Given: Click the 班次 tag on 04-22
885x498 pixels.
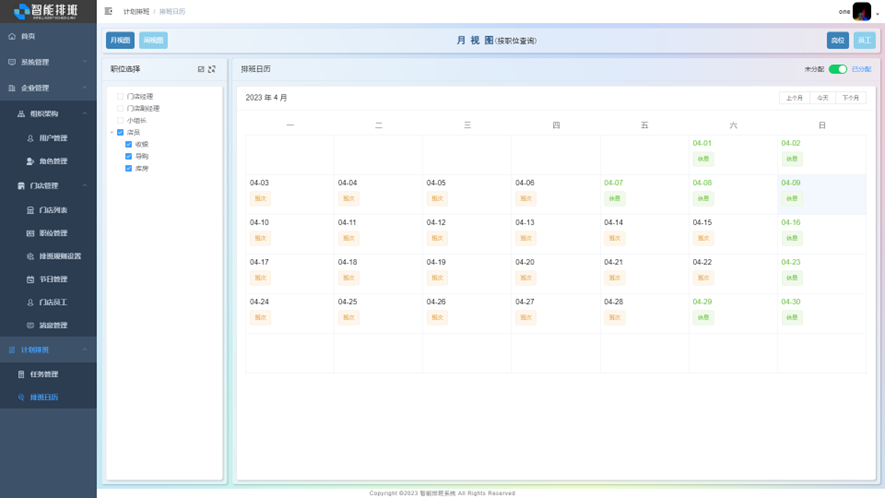Looking at the screenshot, I should pyautogui.click(x=703, y=277).
